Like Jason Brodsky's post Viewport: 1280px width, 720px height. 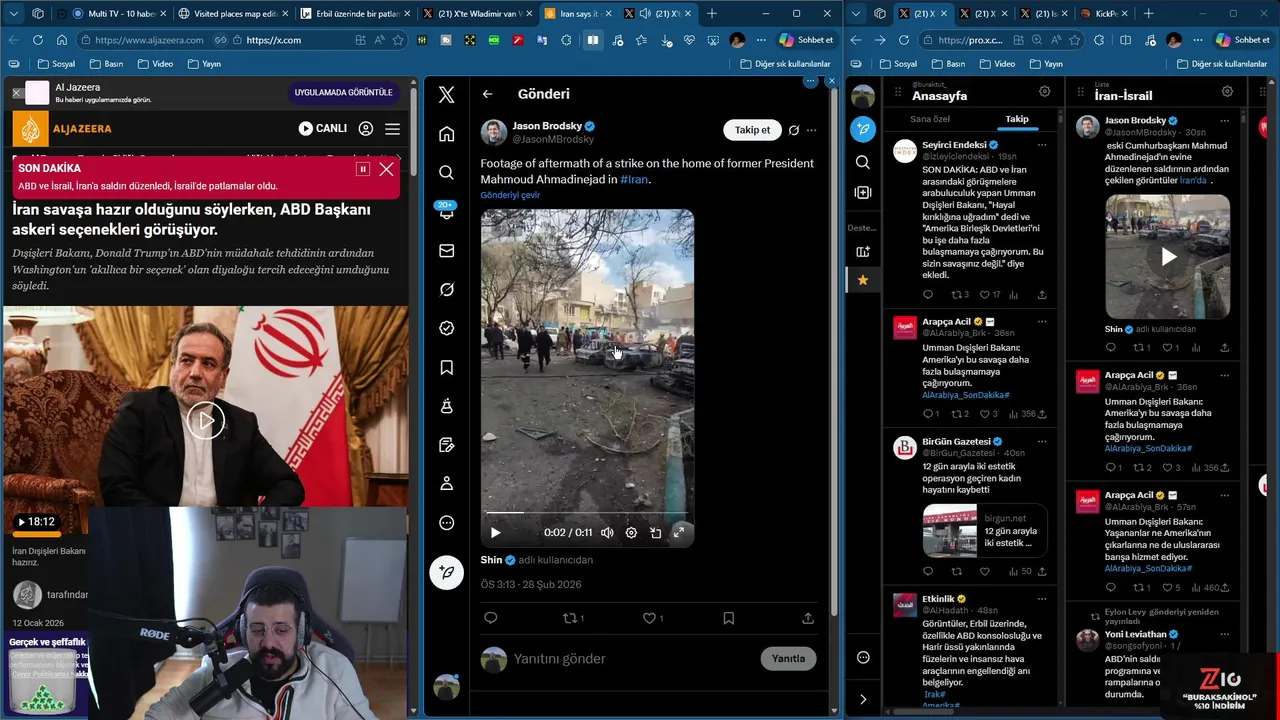pyautogui.click(x=651, y=618)
